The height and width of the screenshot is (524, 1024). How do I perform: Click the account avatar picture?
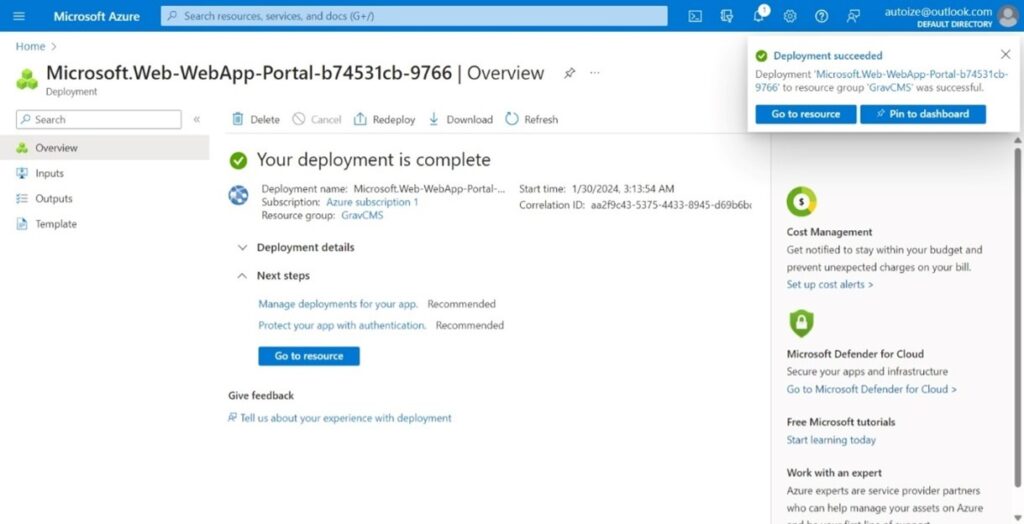coord(1008,16)
